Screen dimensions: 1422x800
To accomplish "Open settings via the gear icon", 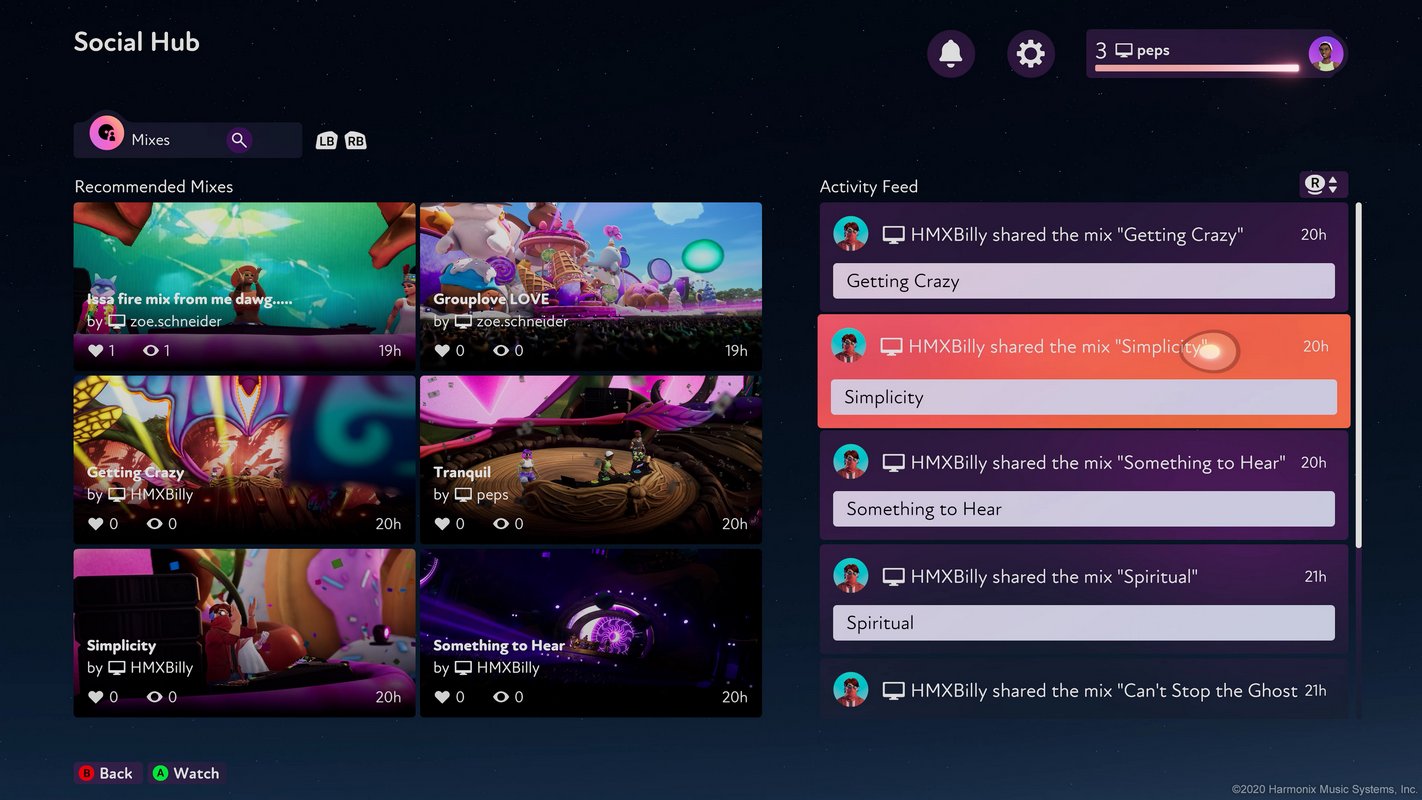I will click(x=1030, y=53).
